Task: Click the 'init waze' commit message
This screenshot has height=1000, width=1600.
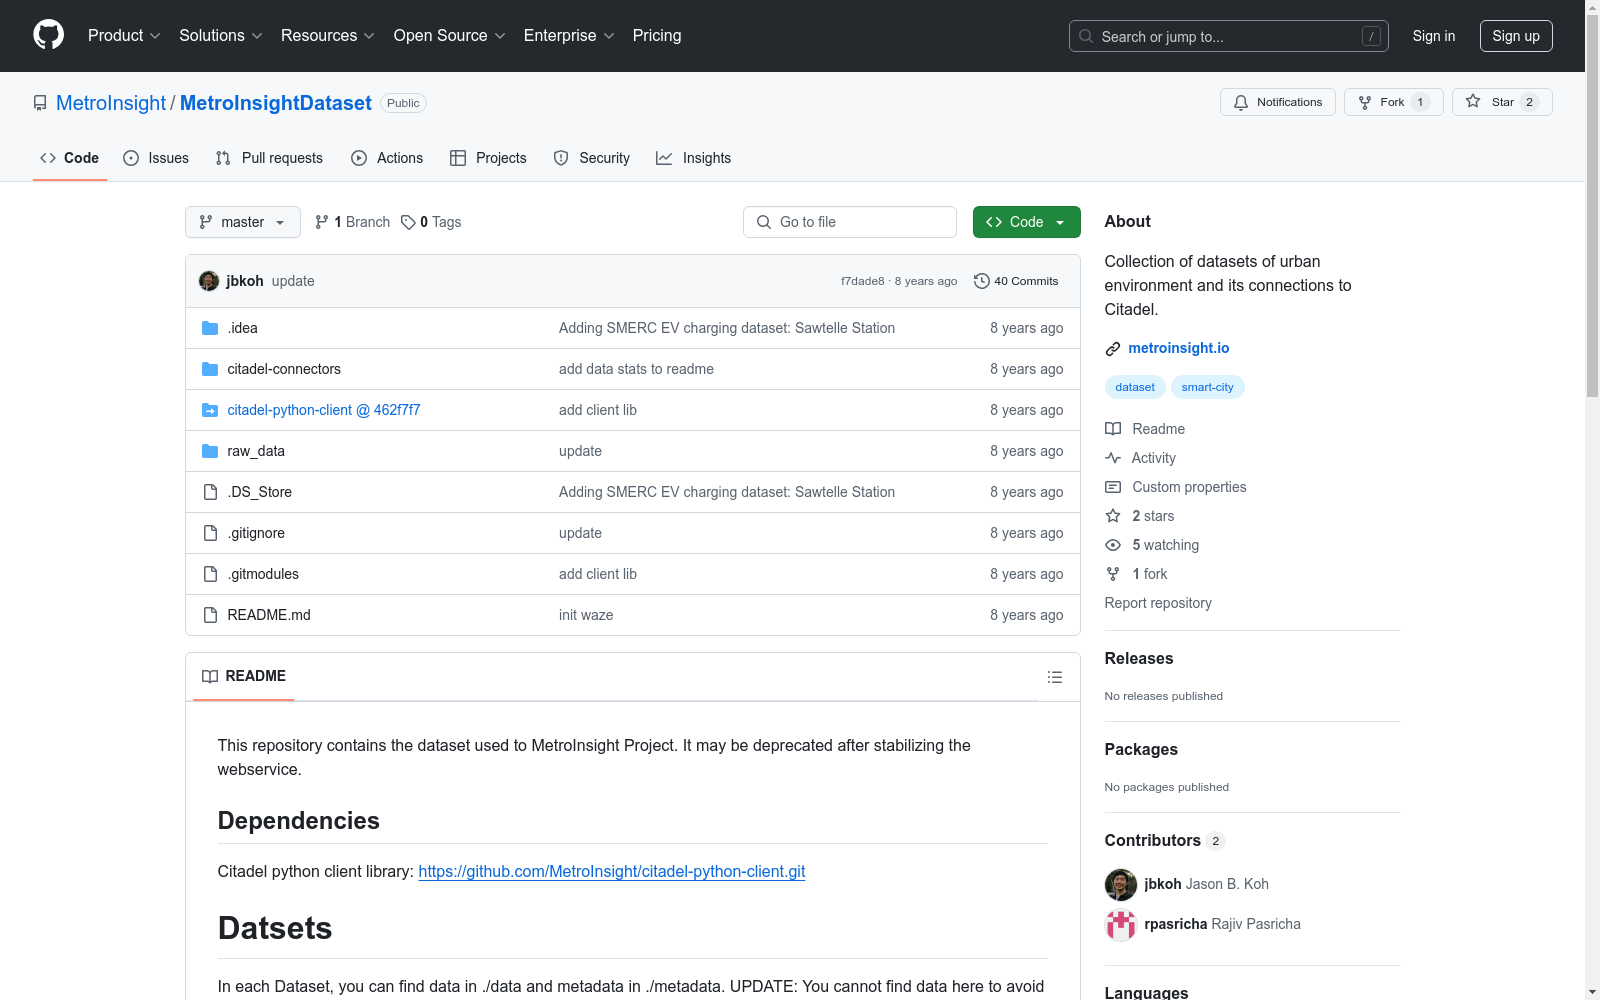Action: tap(586, 615)
